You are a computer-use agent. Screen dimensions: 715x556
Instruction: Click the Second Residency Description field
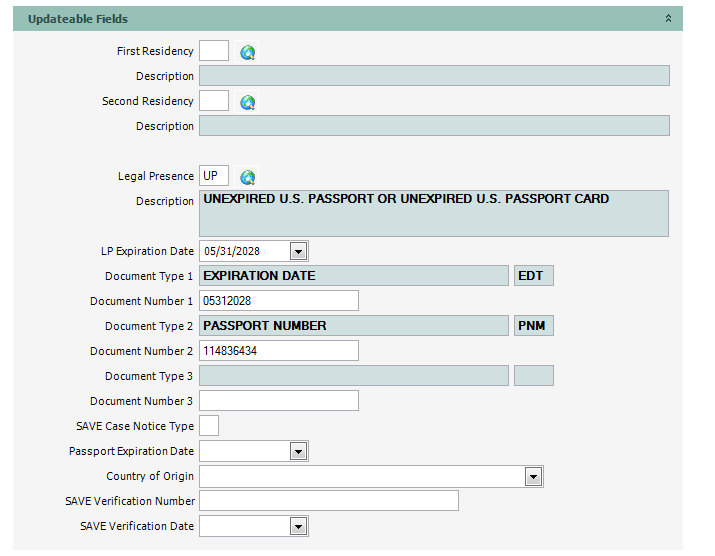[x=435, y=126]
